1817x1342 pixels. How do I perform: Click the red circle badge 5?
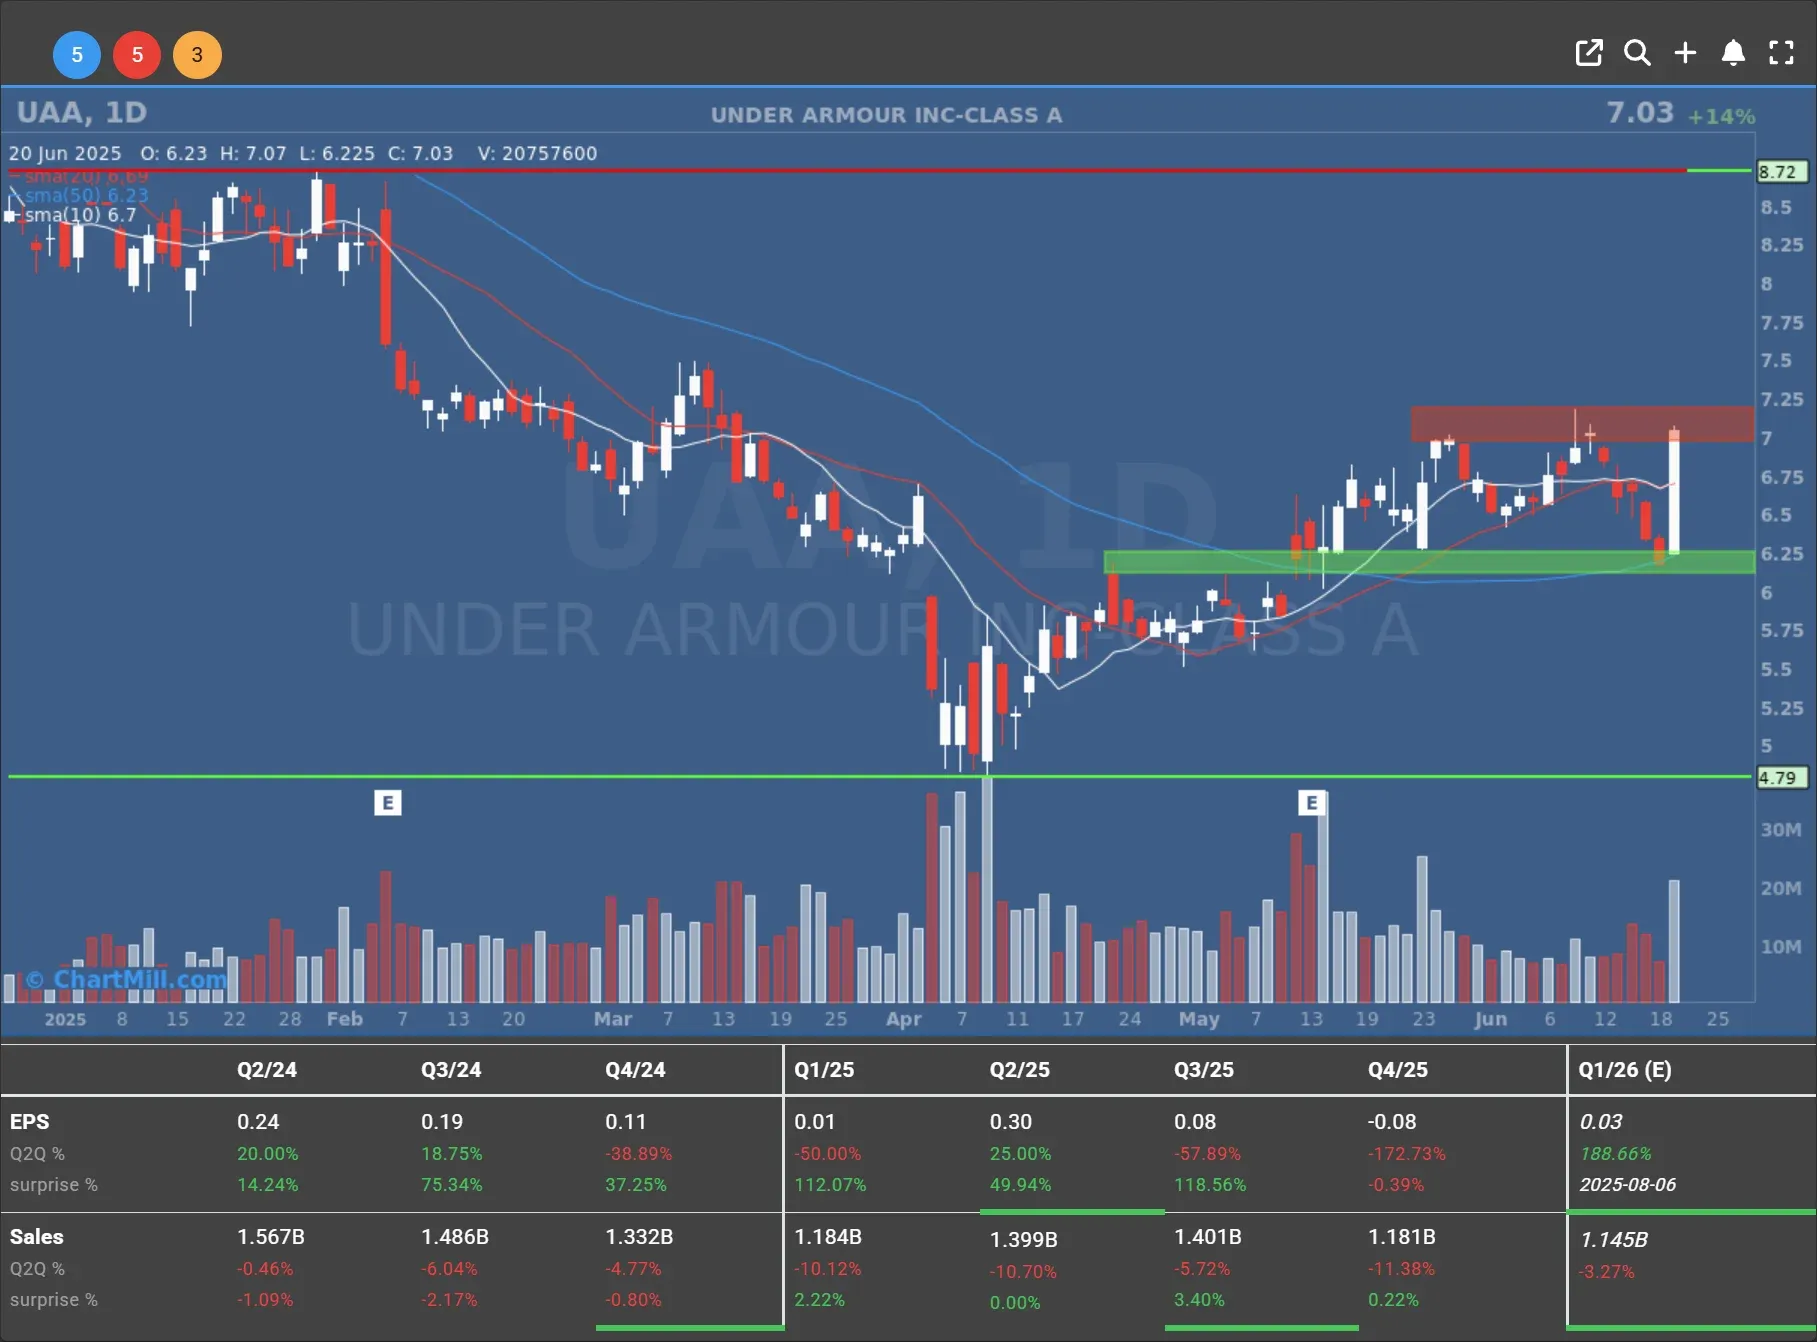click(137, 55)
